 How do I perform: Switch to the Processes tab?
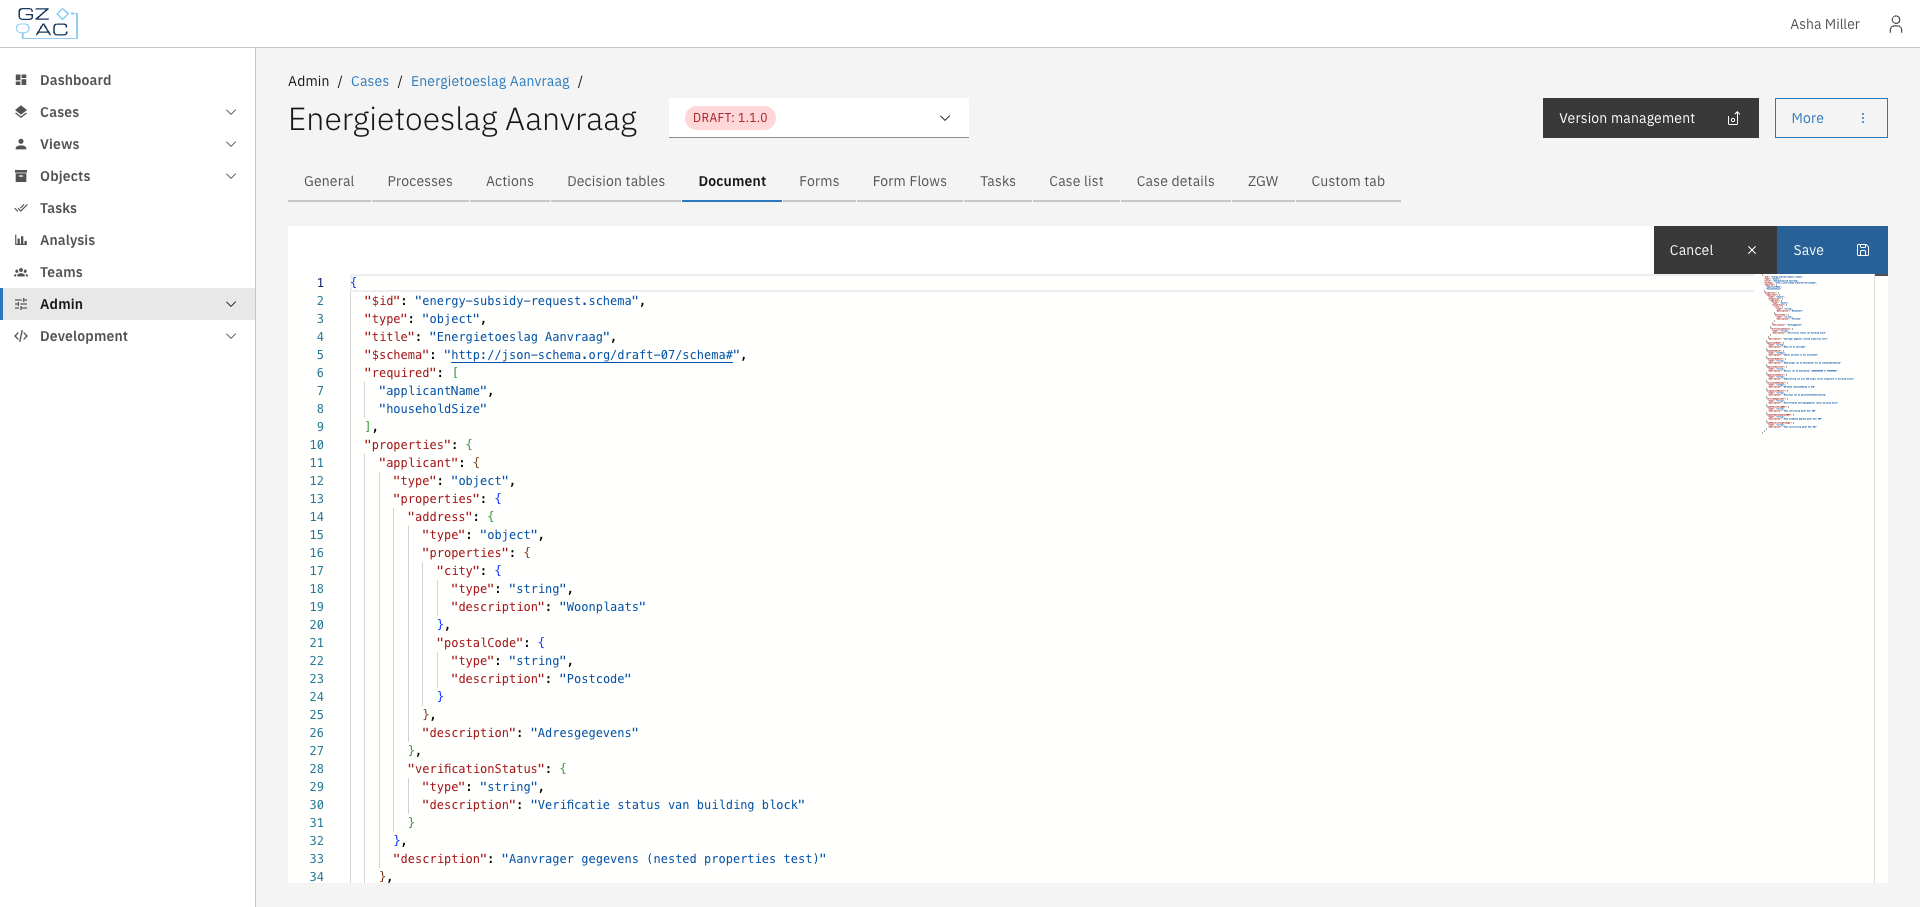pyautogui.click(x=420, y=181)
